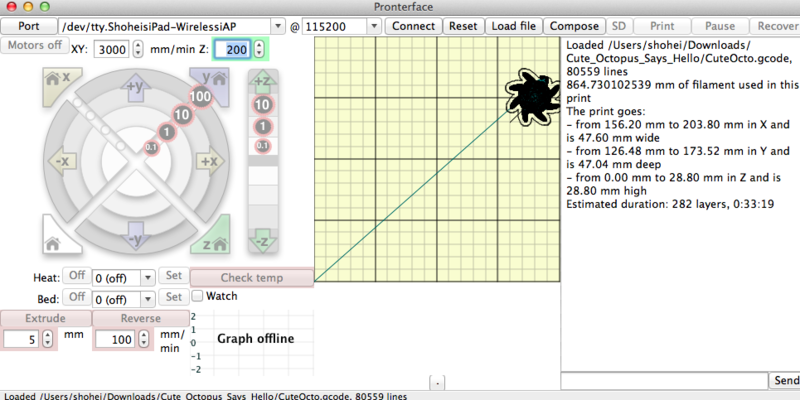Start the Print button

point(662,26)
